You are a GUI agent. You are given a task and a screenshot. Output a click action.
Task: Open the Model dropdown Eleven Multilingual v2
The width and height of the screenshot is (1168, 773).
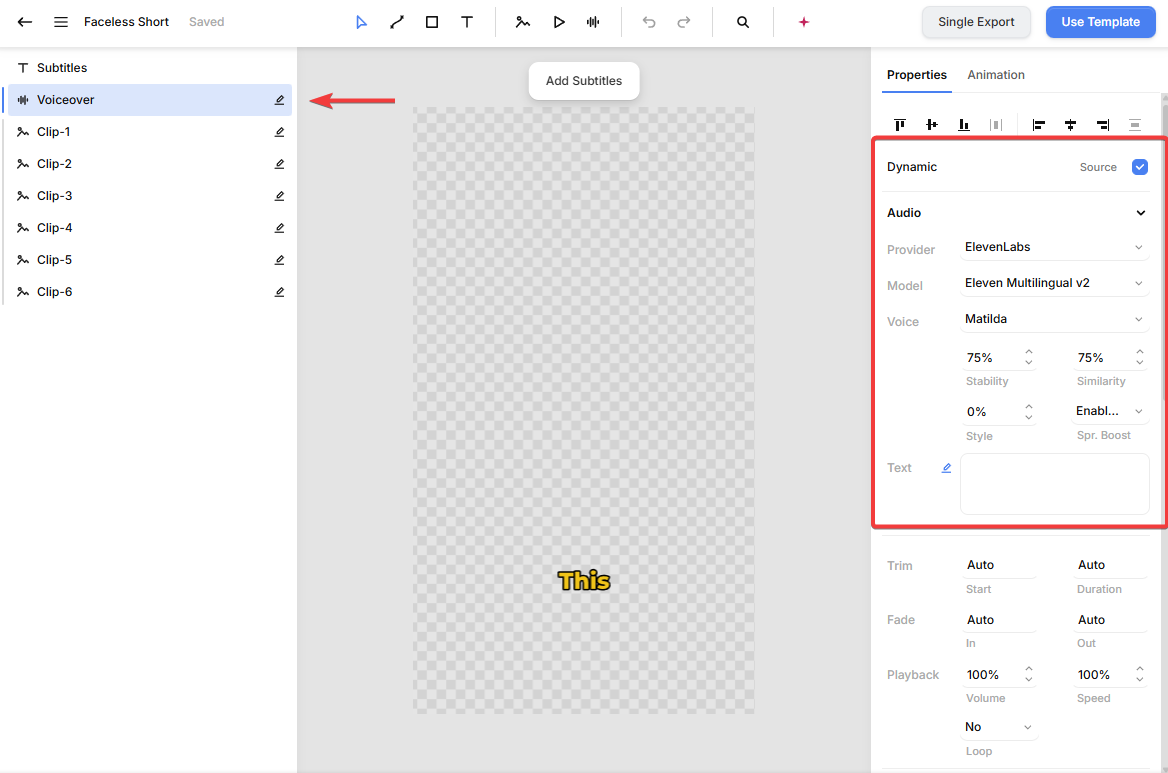click(1054, 283)
